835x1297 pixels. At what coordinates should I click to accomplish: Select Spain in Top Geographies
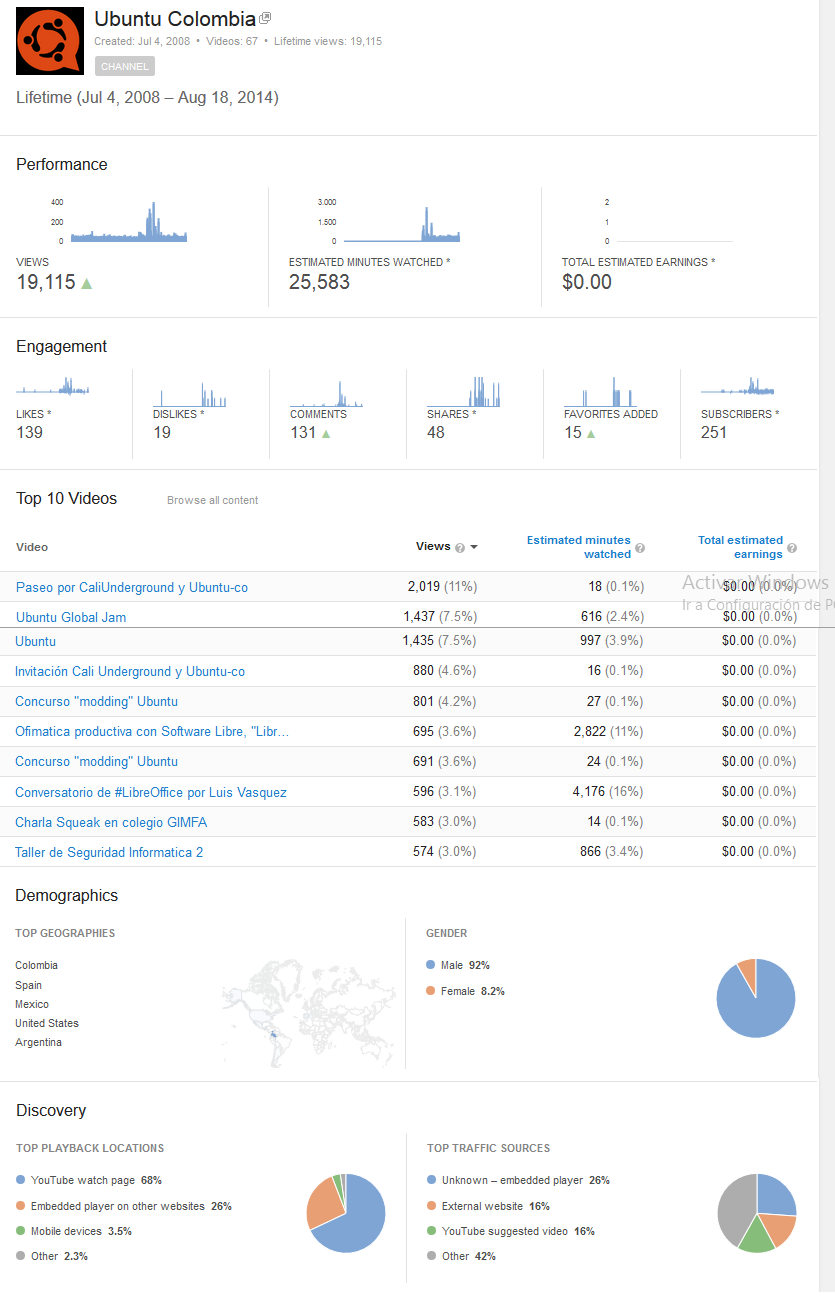(x=29, y=985)
